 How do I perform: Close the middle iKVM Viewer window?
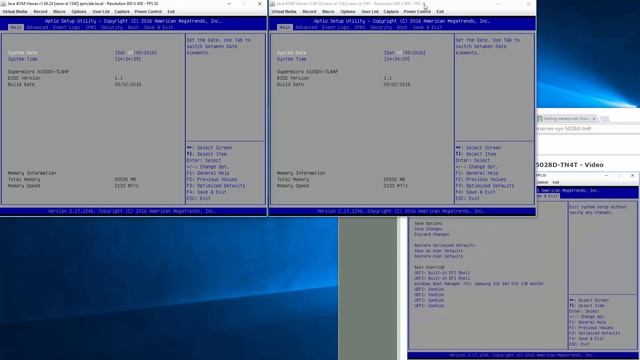(528, 4)
